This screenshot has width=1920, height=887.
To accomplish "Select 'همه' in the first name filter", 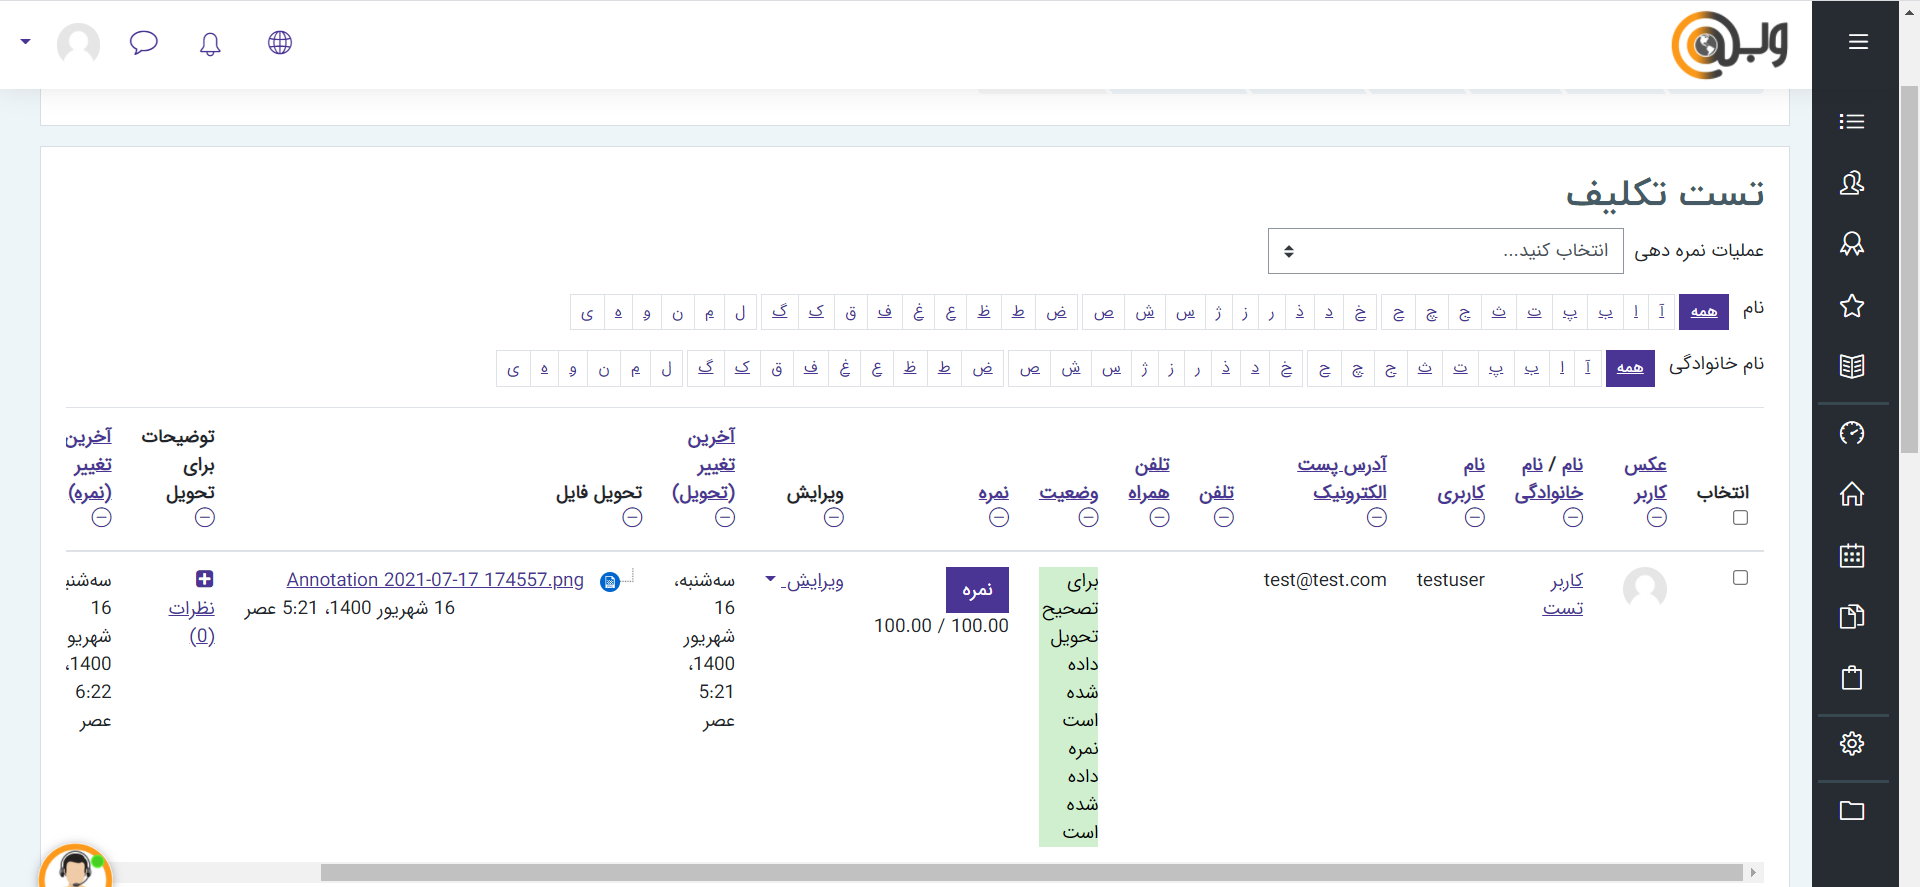I will click(1703, 312).
